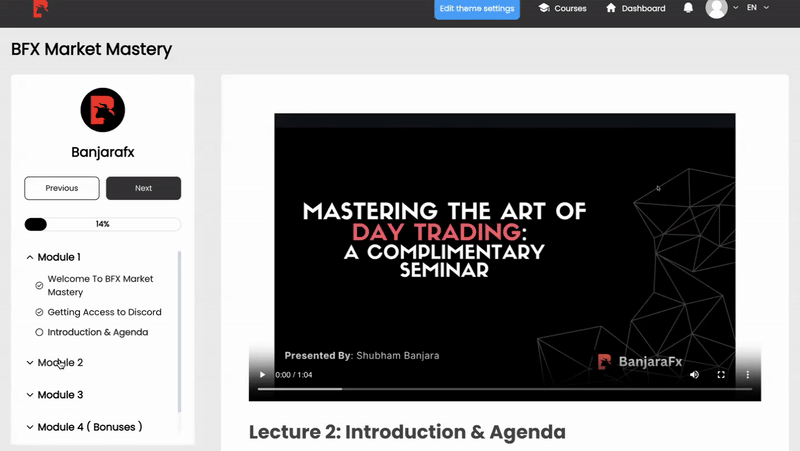Expand Module 4 ( Bonuses ) section
Image resolution: width=800 pixels, height=451 pixels.
click(84, 427)
